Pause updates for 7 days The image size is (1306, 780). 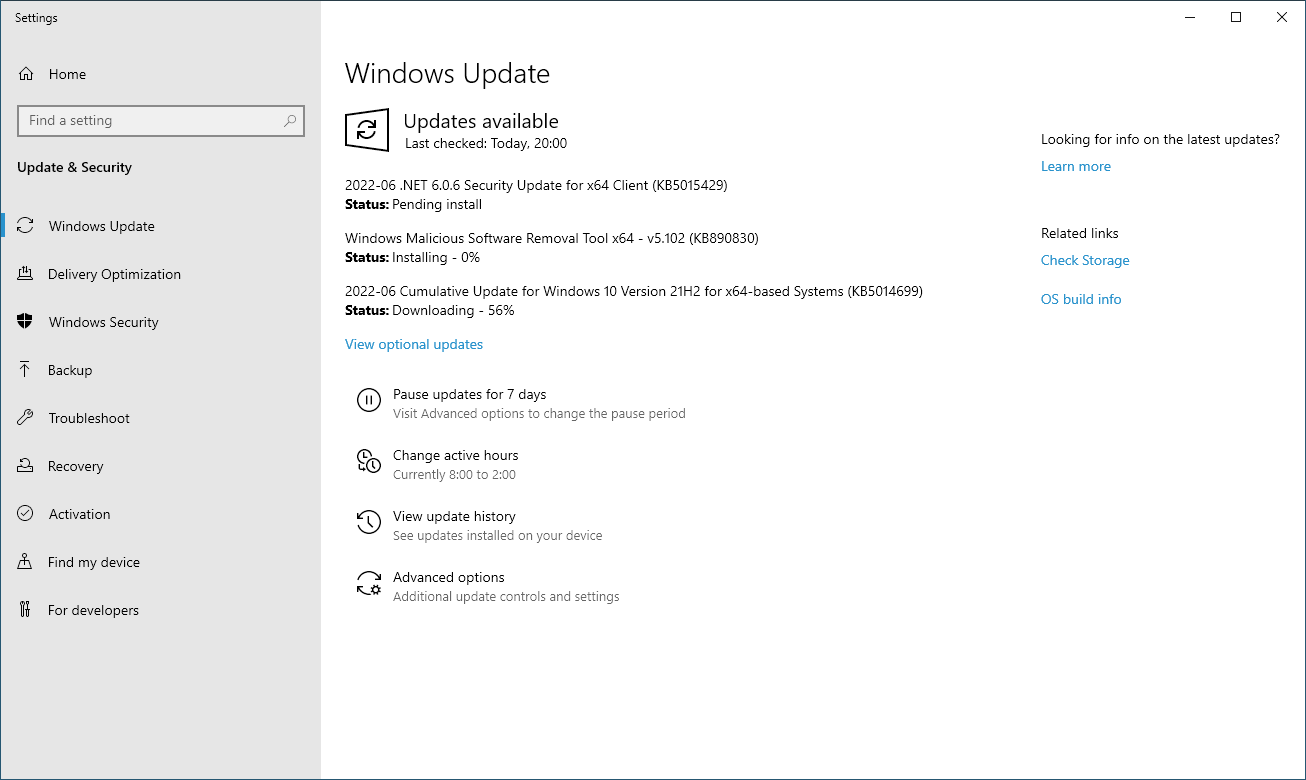[521, 403]
